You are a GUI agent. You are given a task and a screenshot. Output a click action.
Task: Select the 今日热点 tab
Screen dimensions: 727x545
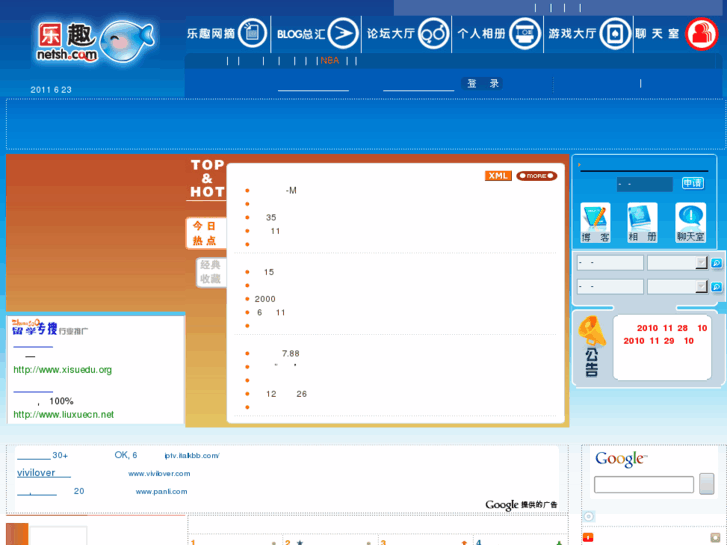pos(206,233)
